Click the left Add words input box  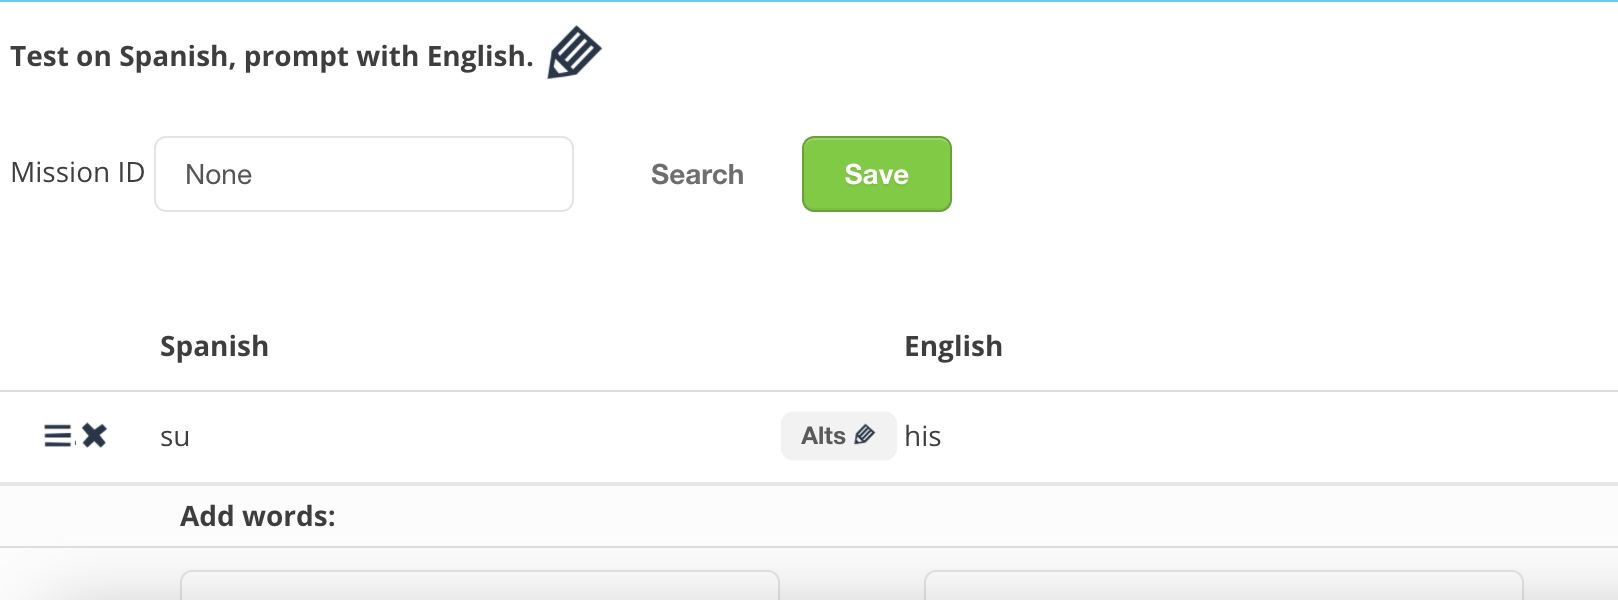479,586
